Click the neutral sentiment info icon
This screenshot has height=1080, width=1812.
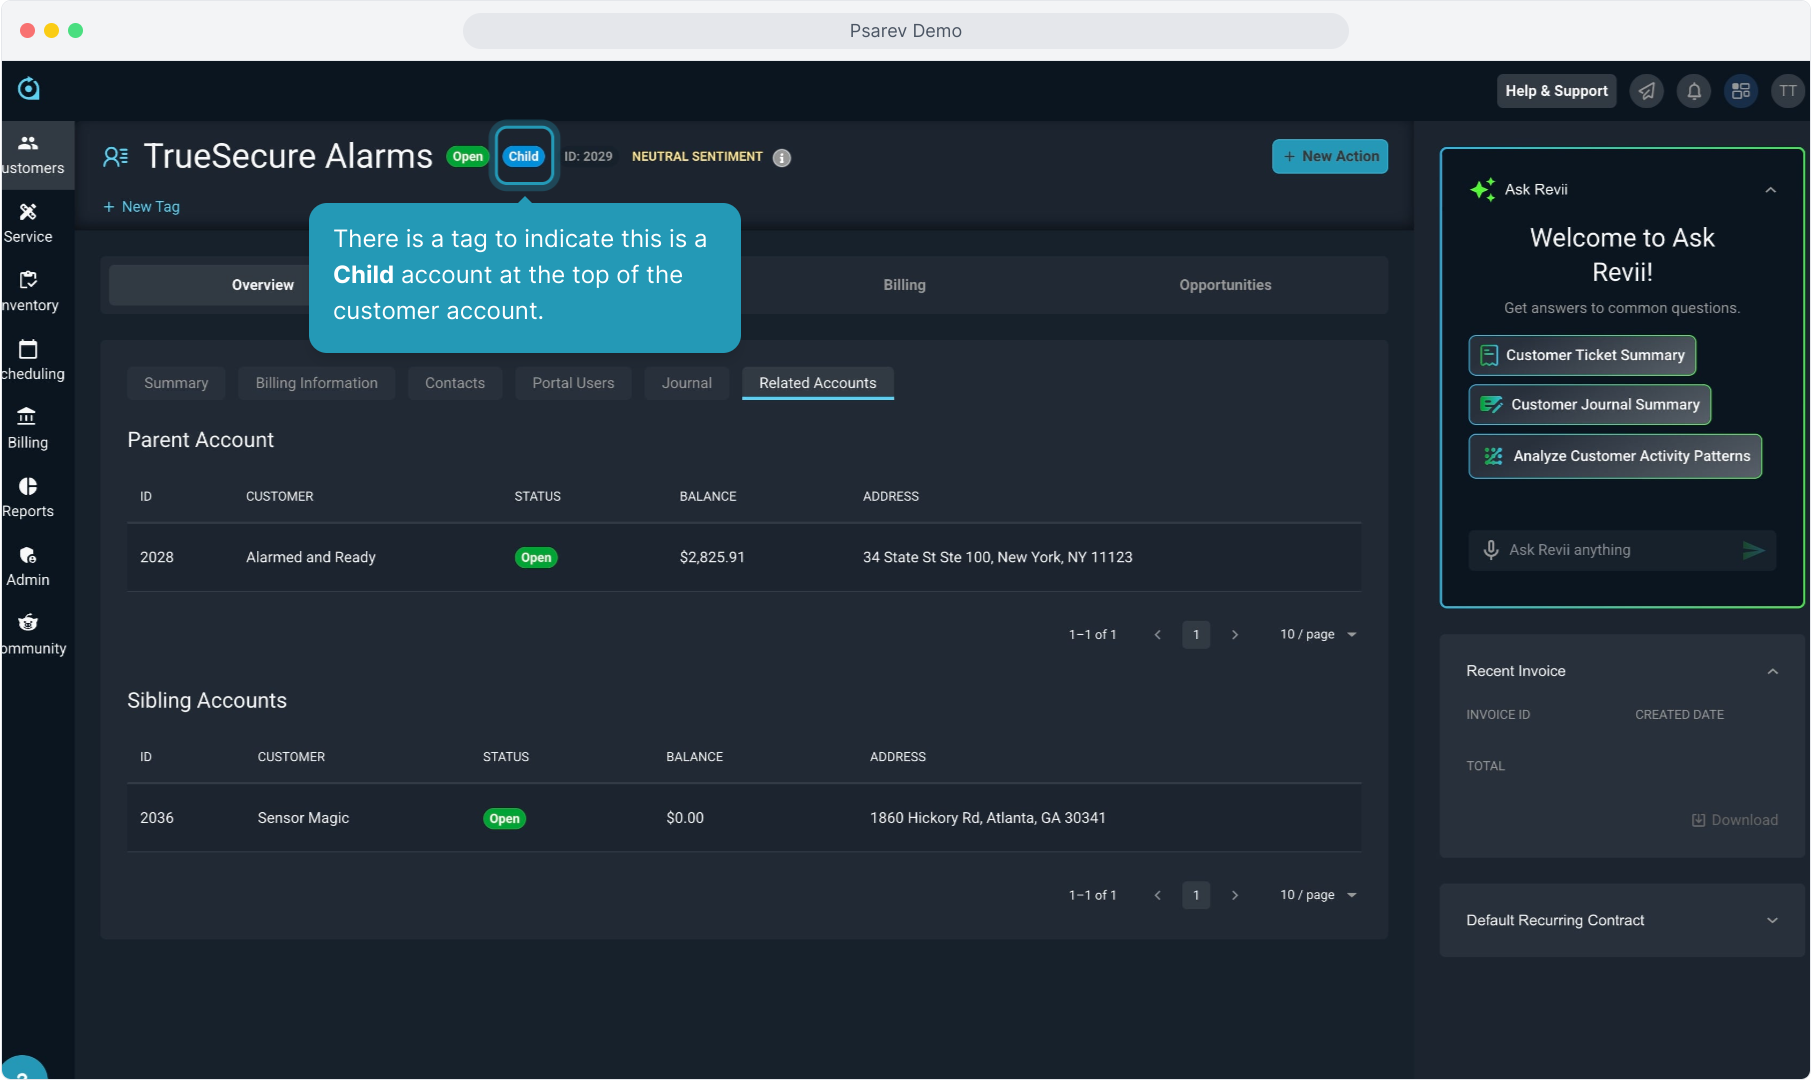pyautogui.click(x=782, y=158)
